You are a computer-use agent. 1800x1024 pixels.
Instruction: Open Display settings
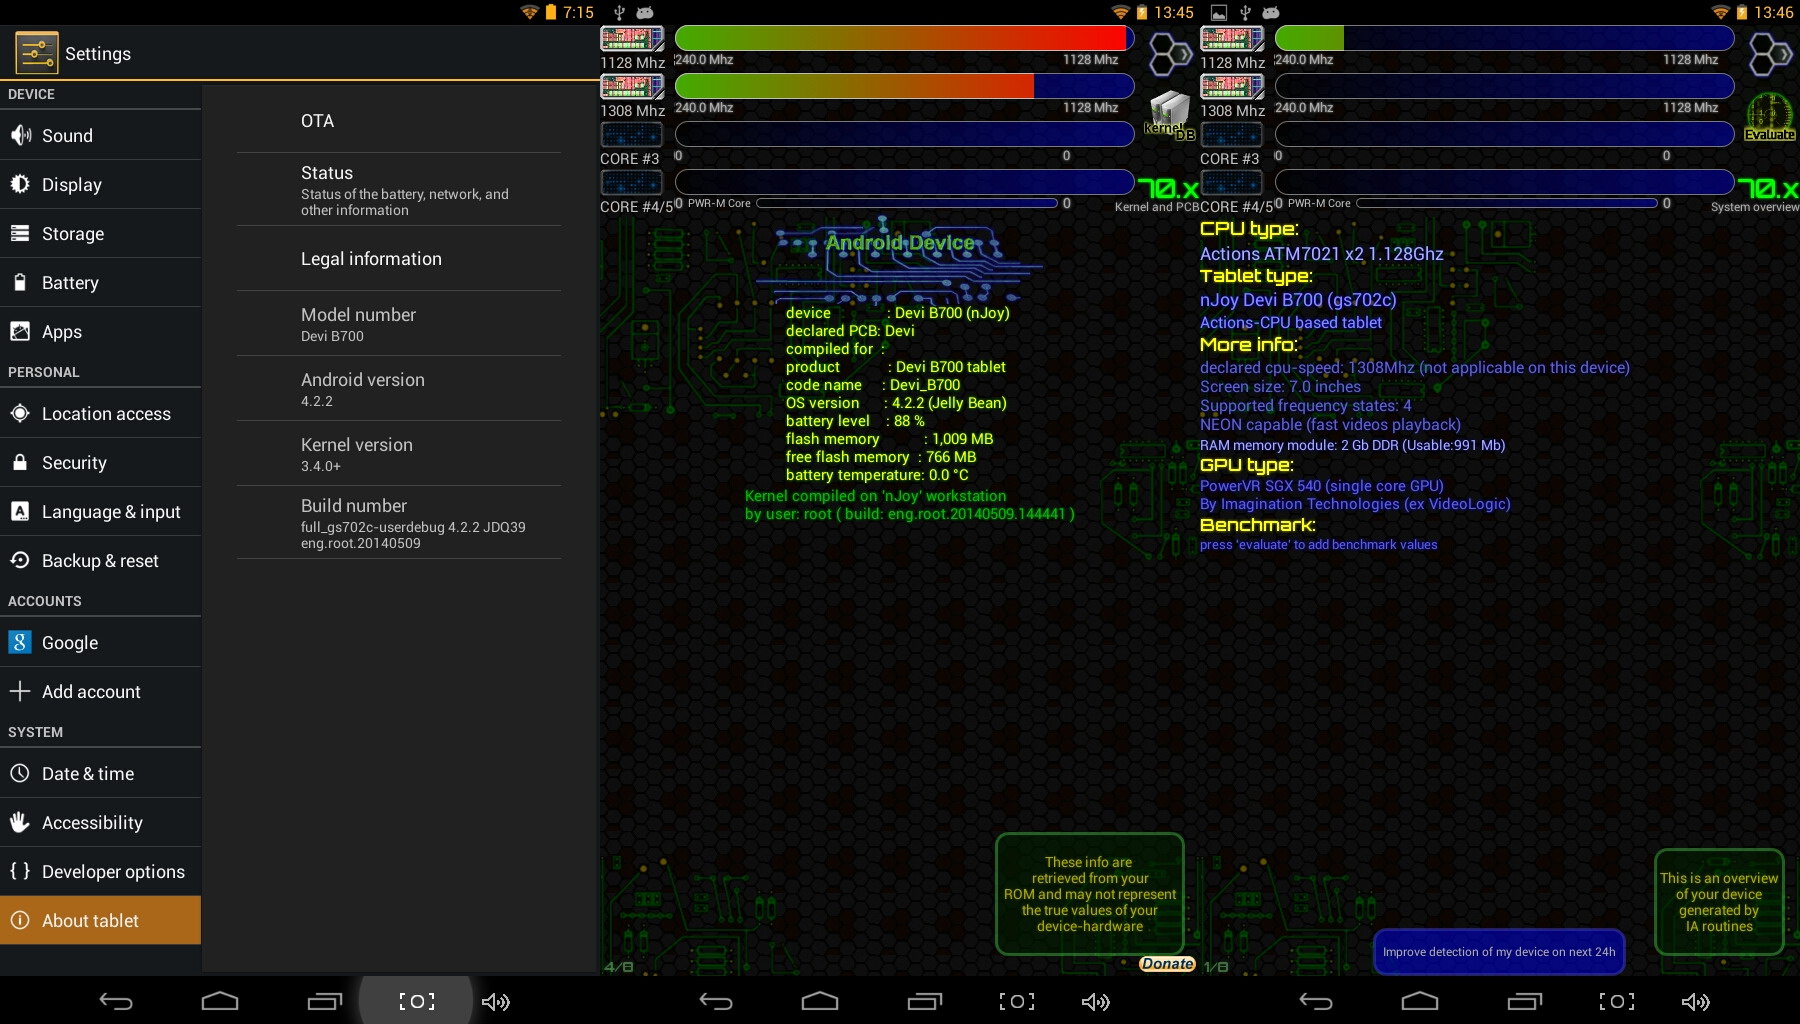(100, 184)
